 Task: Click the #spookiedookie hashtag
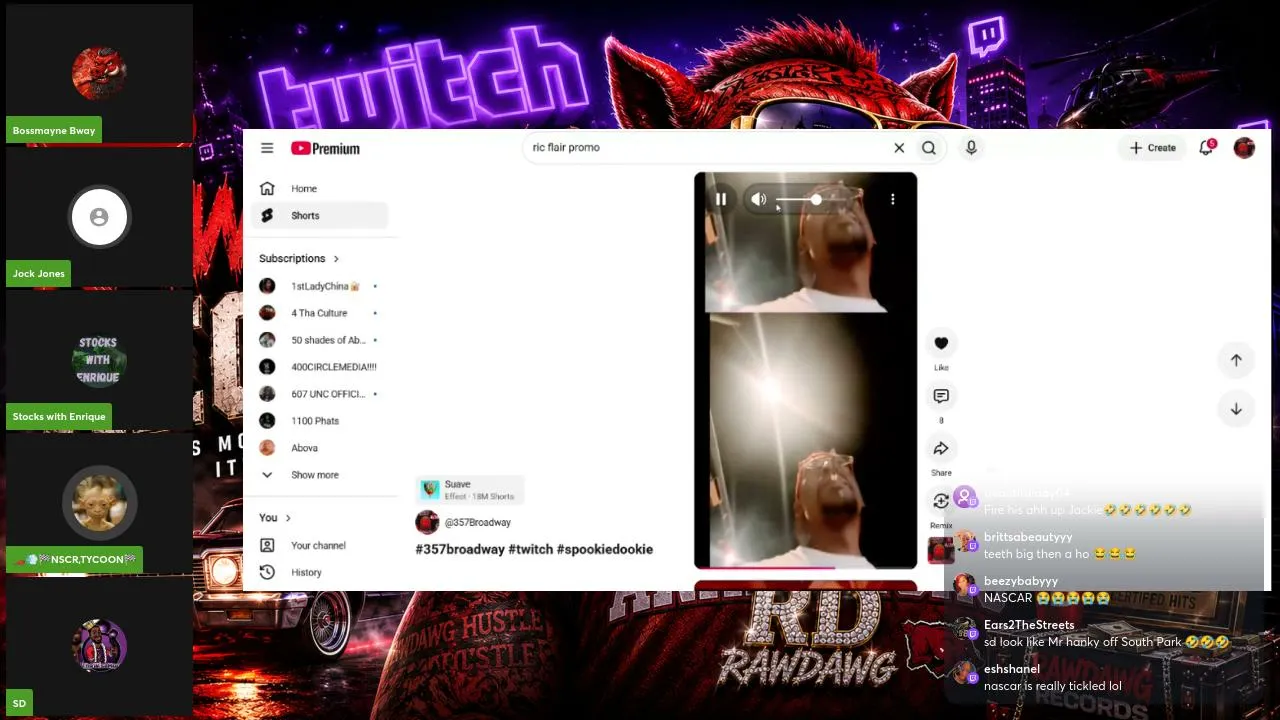tap(605, 549)
